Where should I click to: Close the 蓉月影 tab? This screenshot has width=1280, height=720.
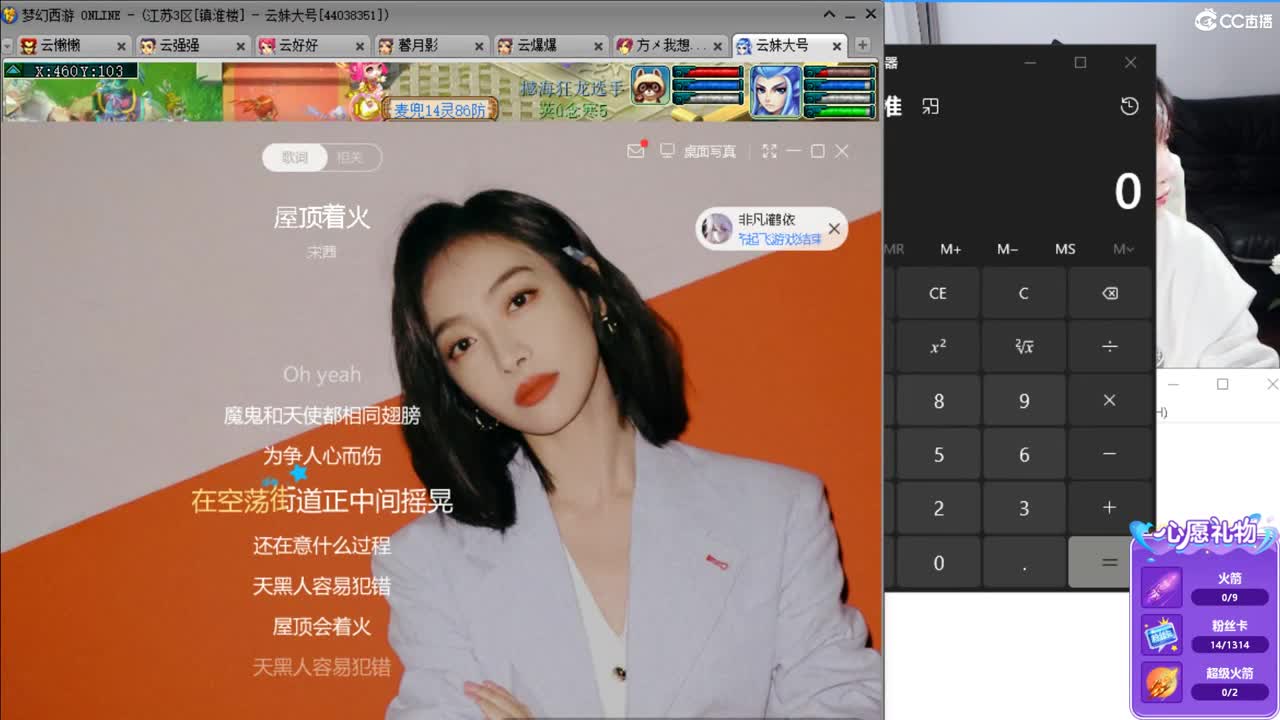479,46
